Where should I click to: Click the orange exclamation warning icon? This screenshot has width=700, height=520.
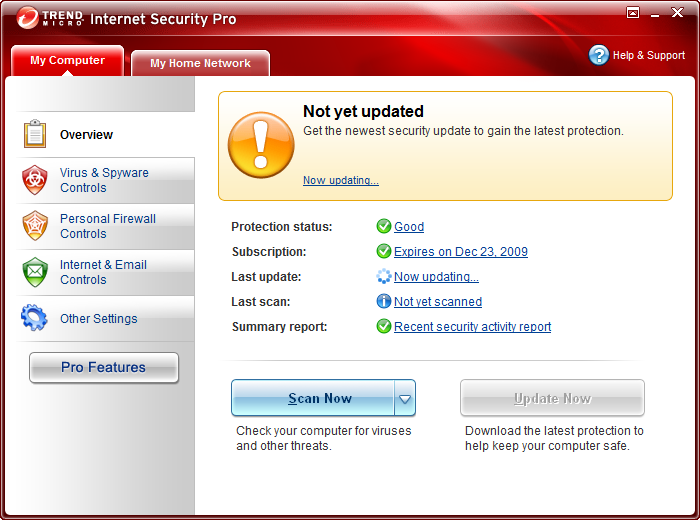[261, 145]
